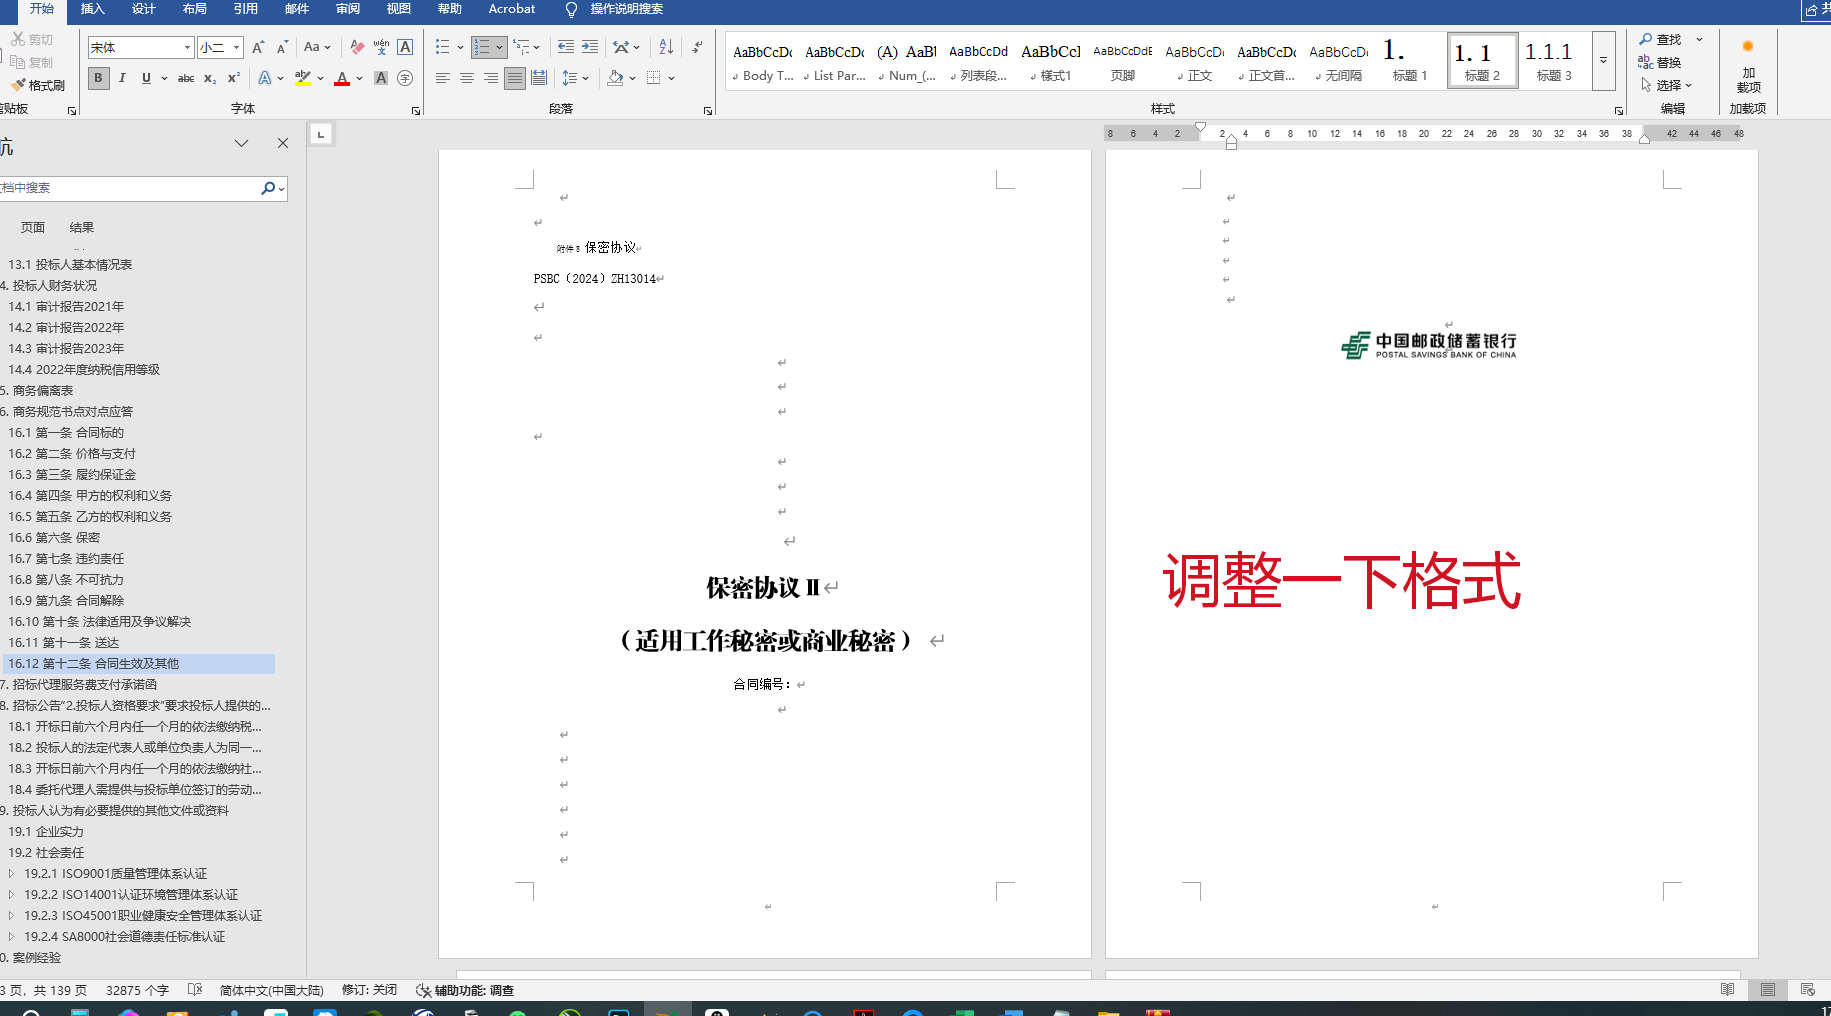Apply subscript formatting
1831x1016 pixels.
point(210,78)
